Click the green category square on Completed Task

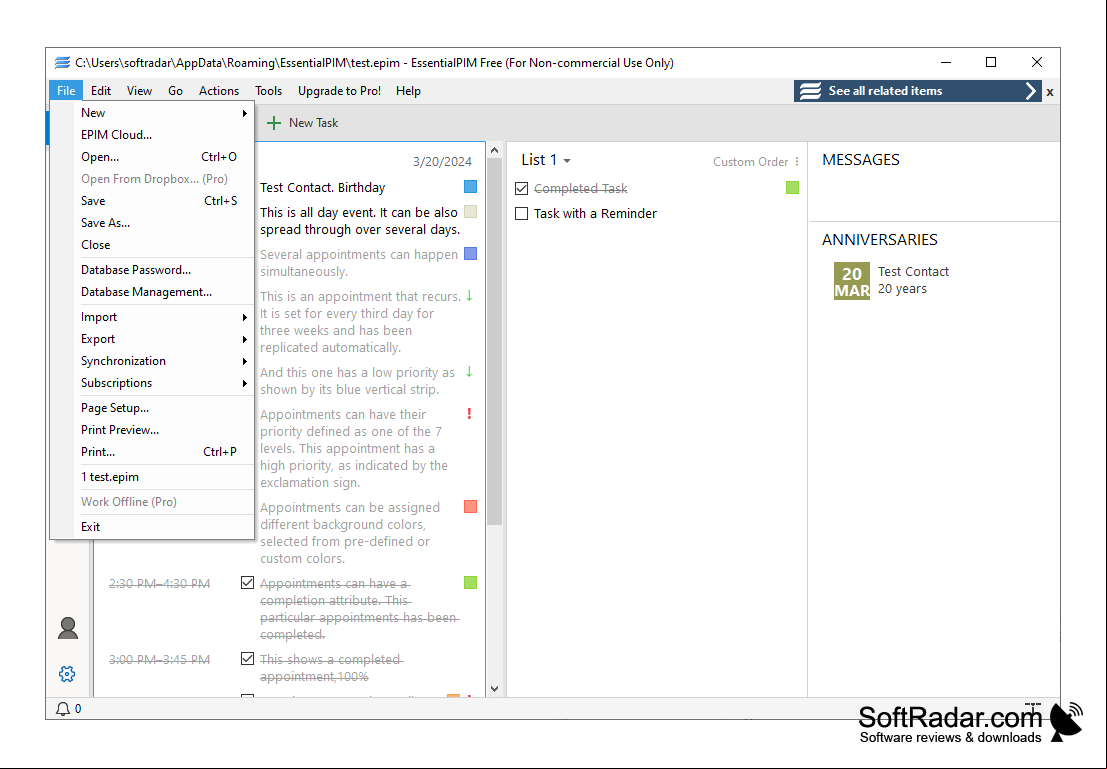click(792, 187)
